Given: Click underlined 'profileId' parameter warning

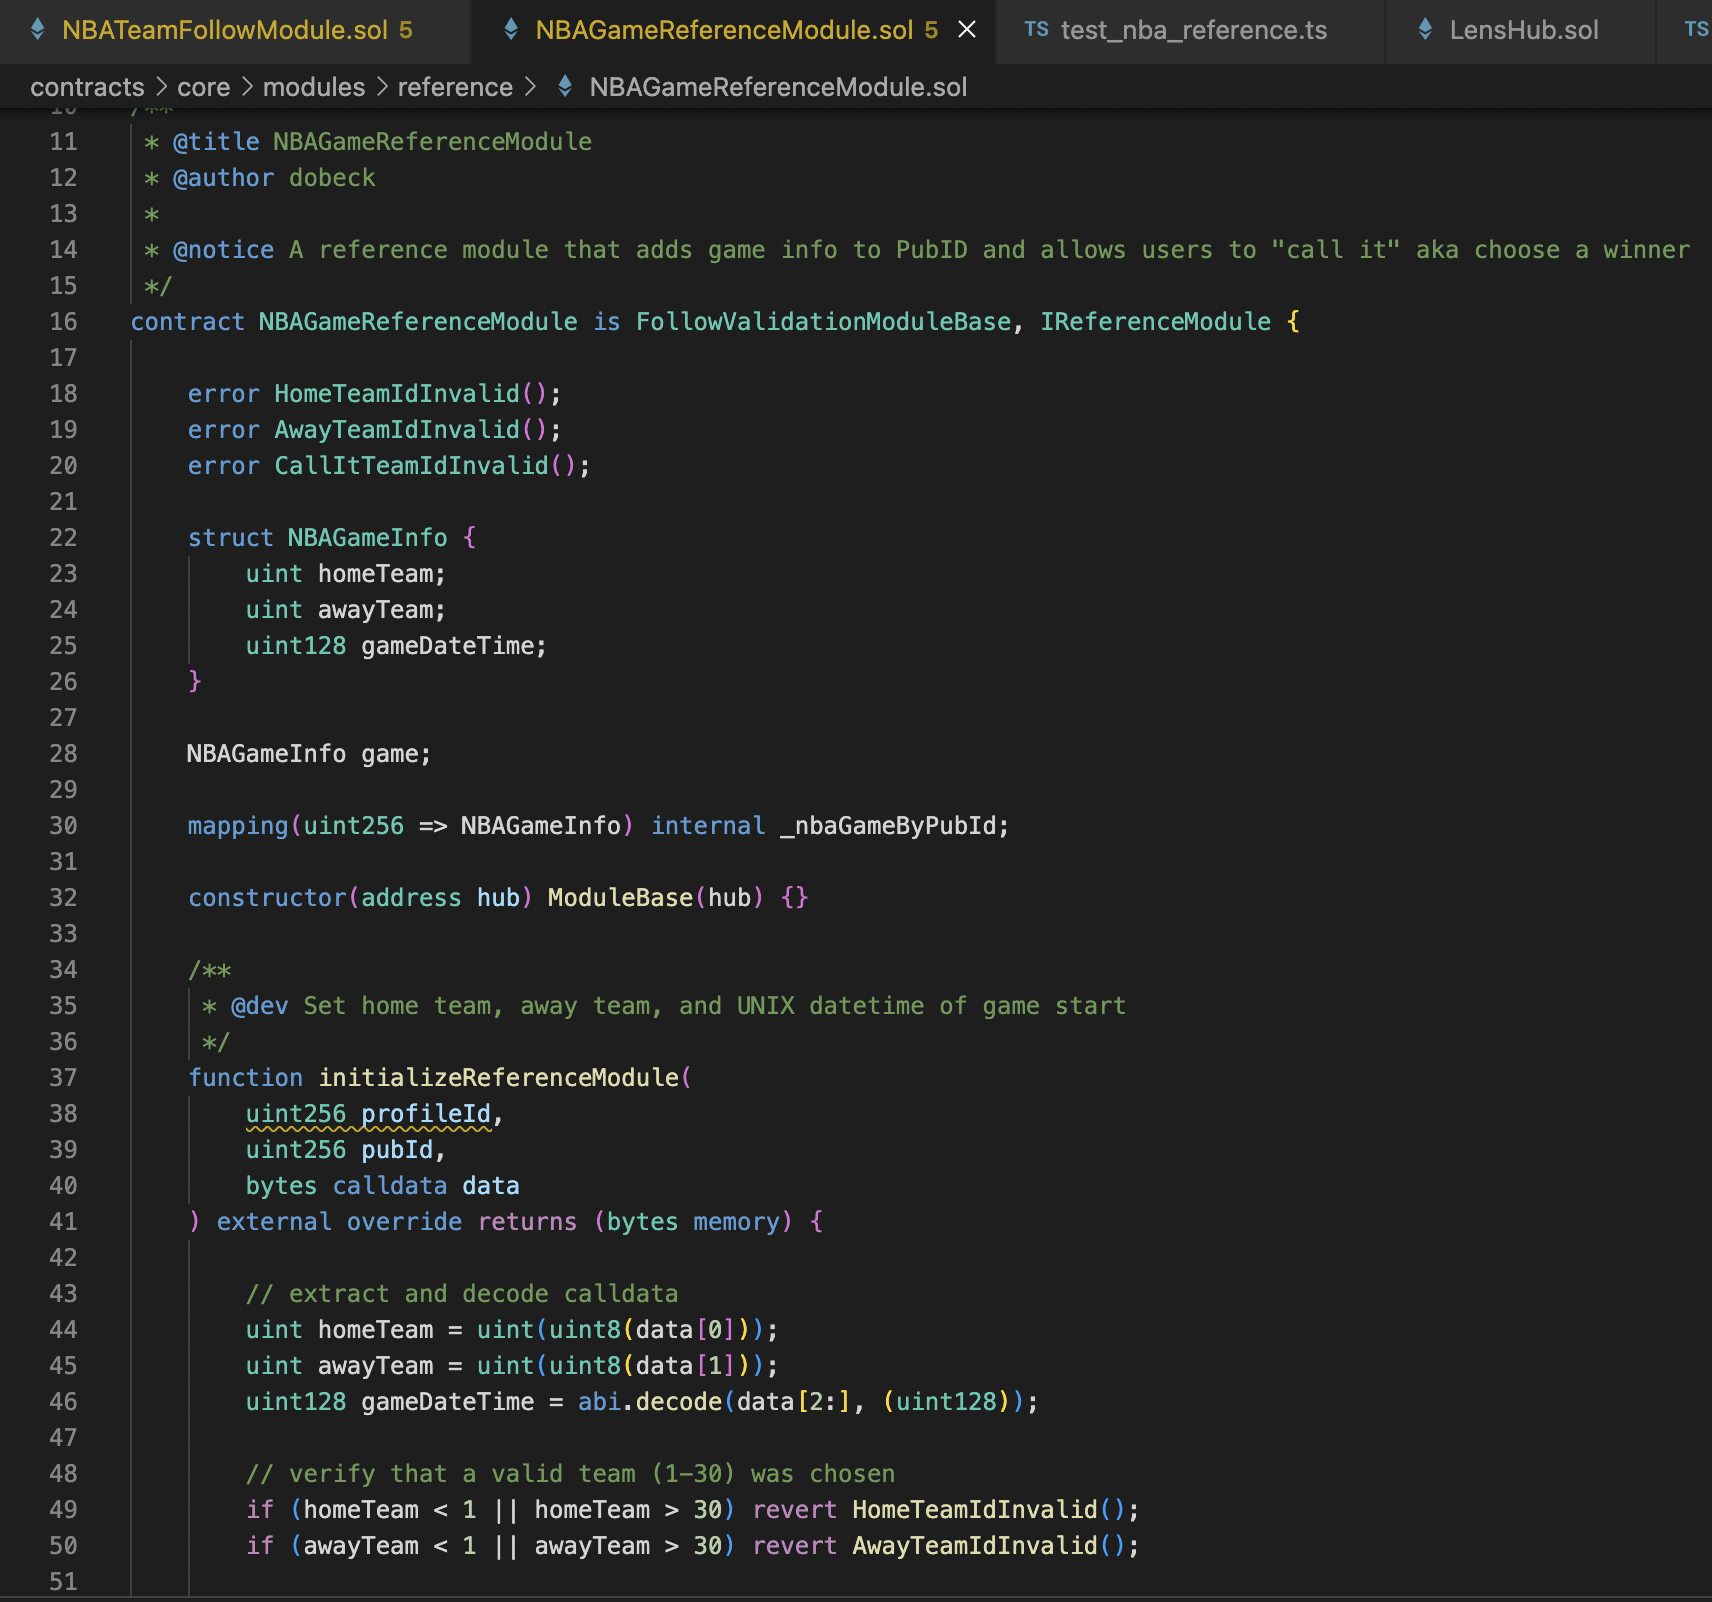Looking at the screenshot, I should tap(426, 1114).
